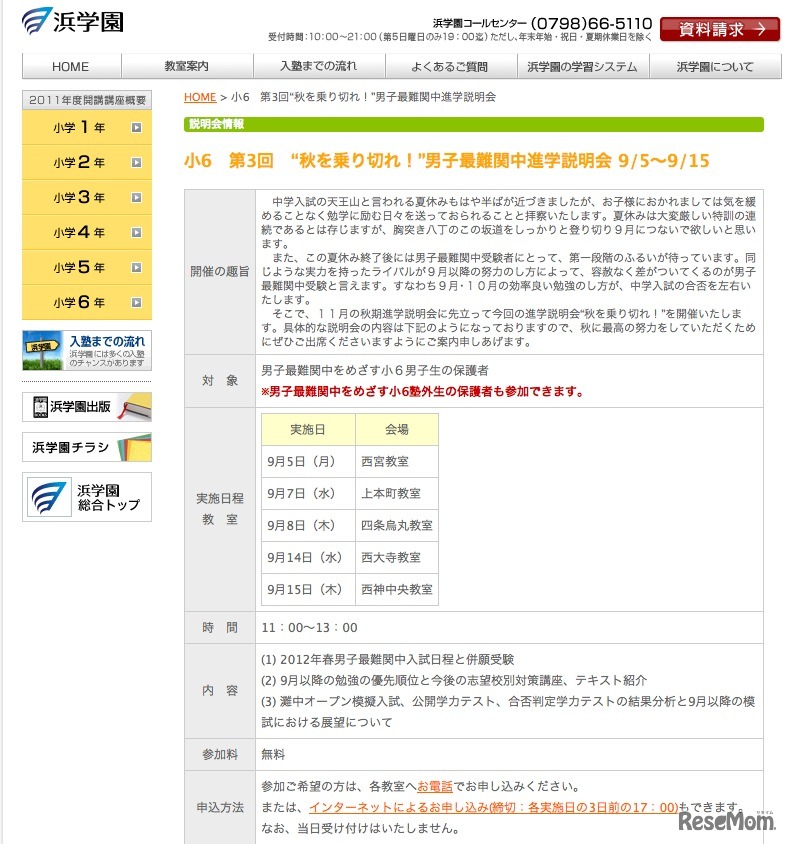Open the 浜学園について navigation tab
The image size is (789, 844).
[x=715, y=66]
